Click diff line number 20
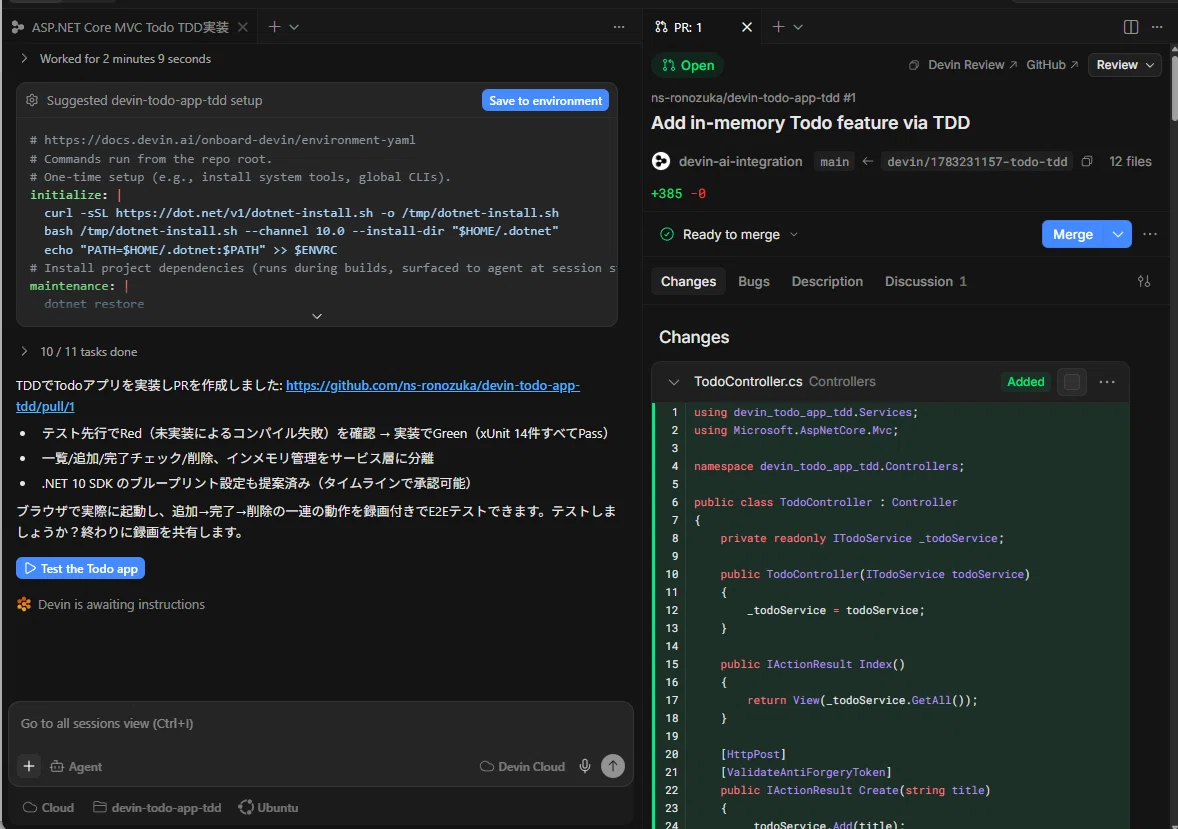 [672, 754]
